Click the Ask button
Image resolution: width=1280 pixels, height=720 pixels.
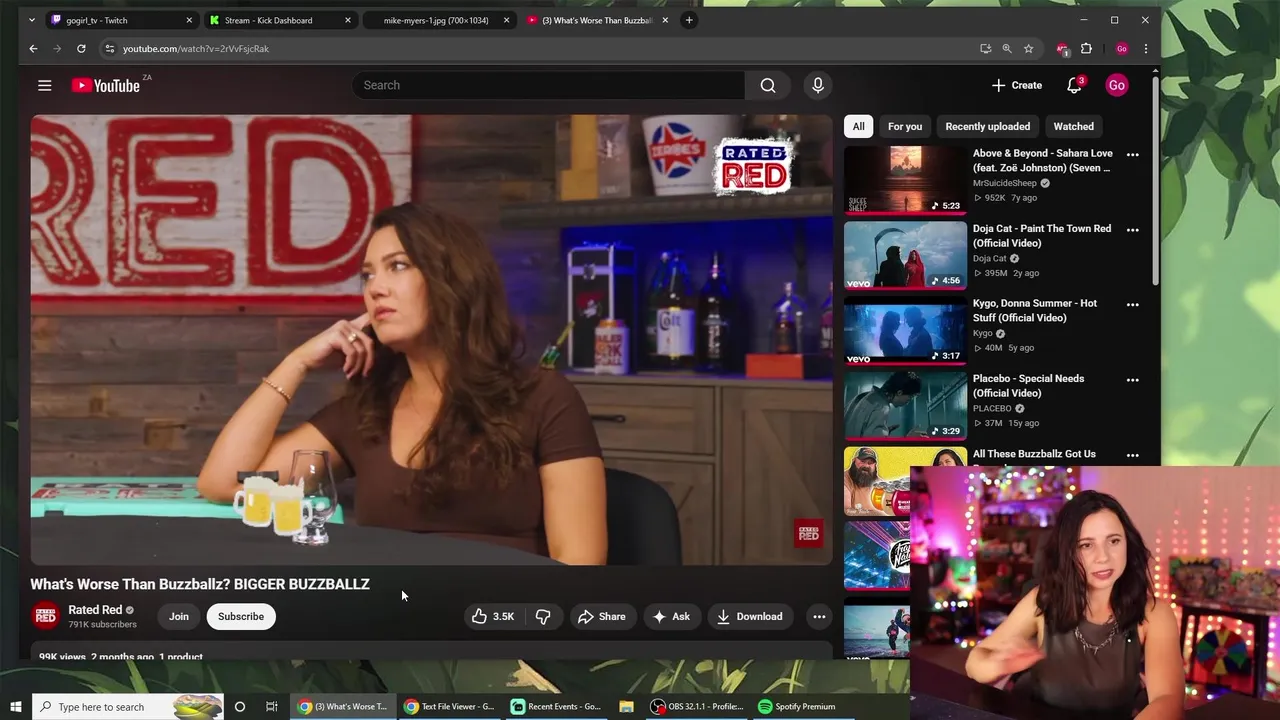click(671, 616)
